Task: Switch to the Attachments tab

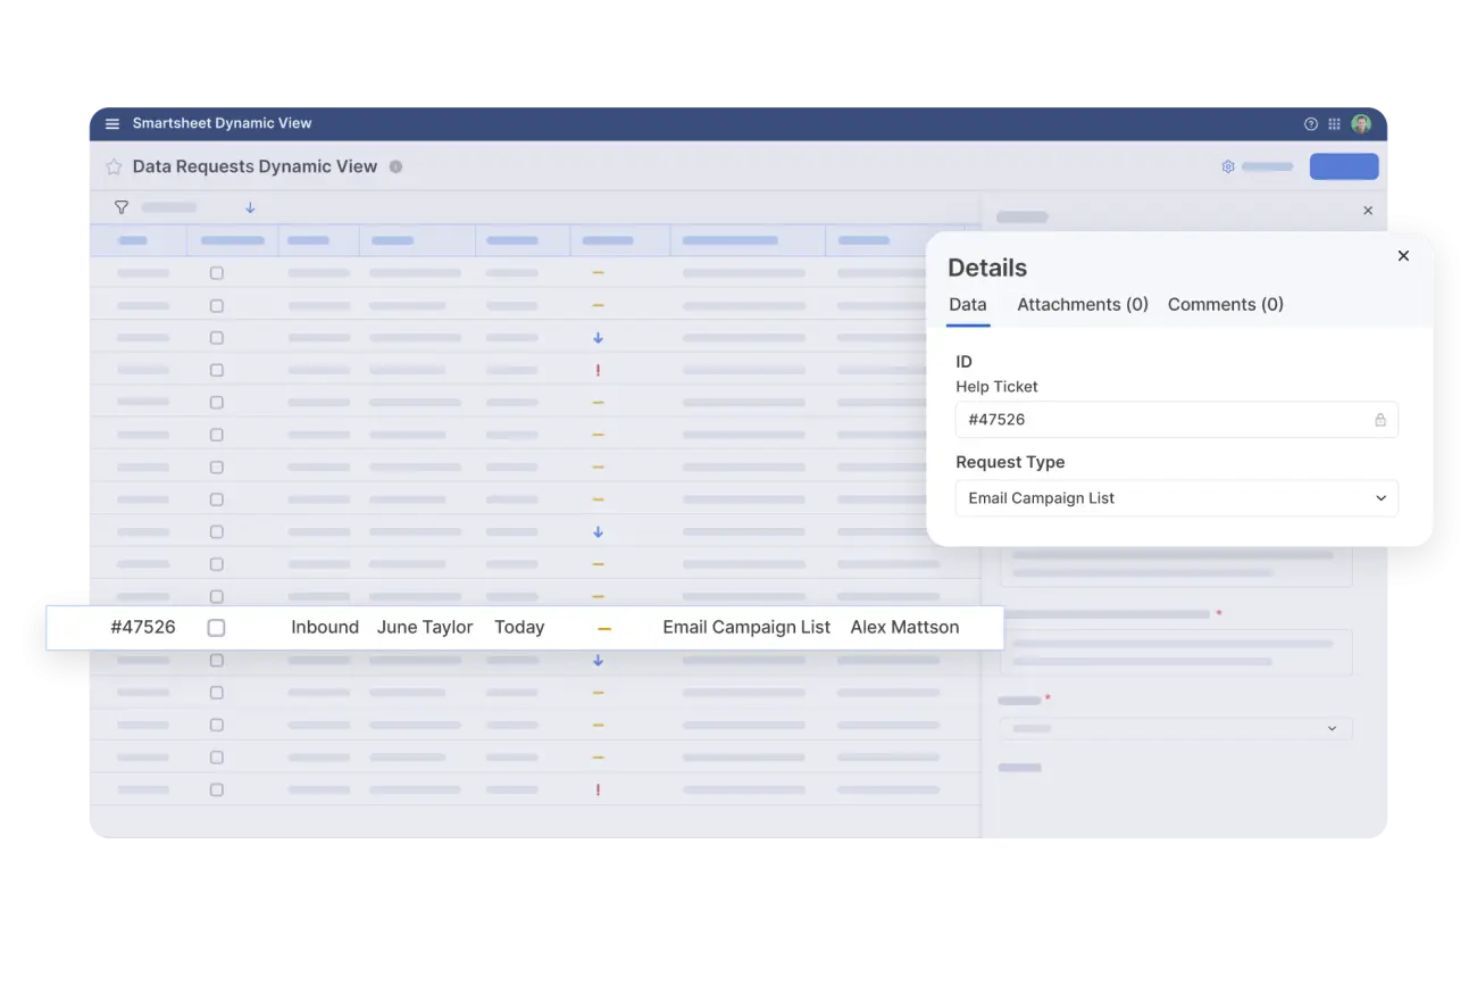Action: (x=1082, y=304)
